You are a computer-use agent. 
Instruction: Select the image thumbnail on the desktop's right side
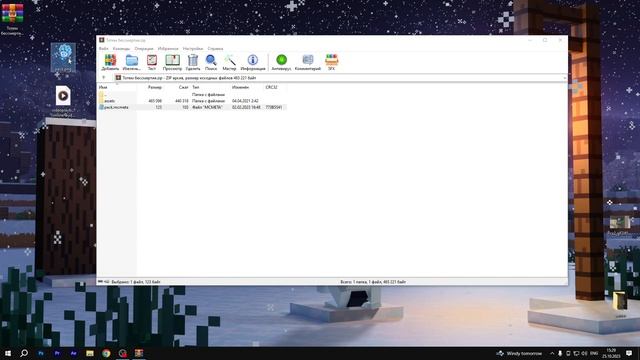[x=620, y=225]
